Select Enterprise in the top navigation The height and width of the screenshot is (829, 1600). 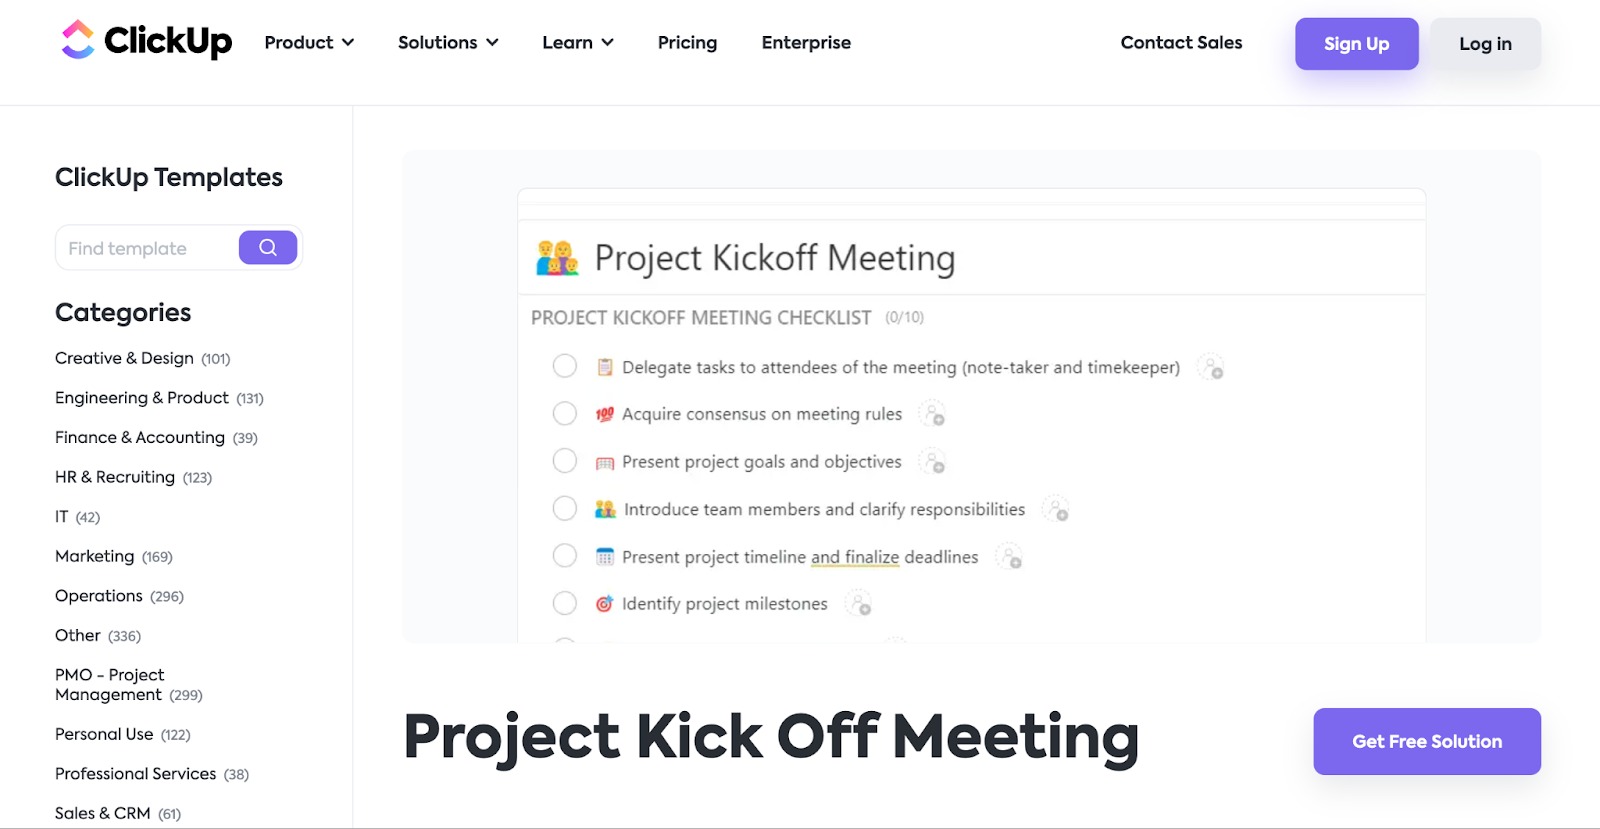[805, 42]
